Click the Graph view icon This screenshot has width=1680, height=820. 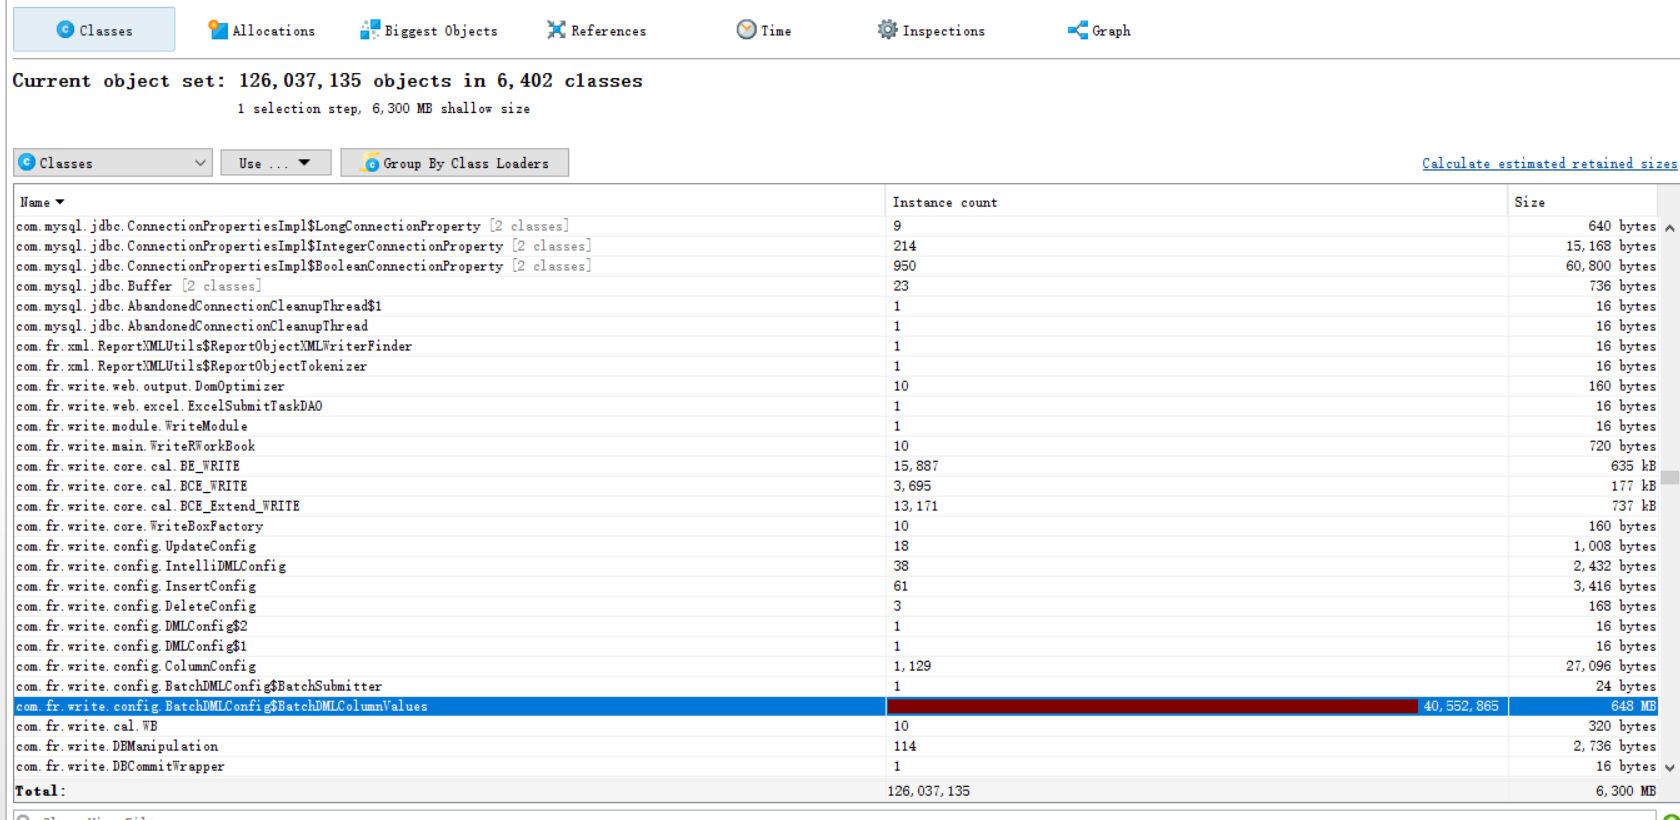[x=1077, y=30]
